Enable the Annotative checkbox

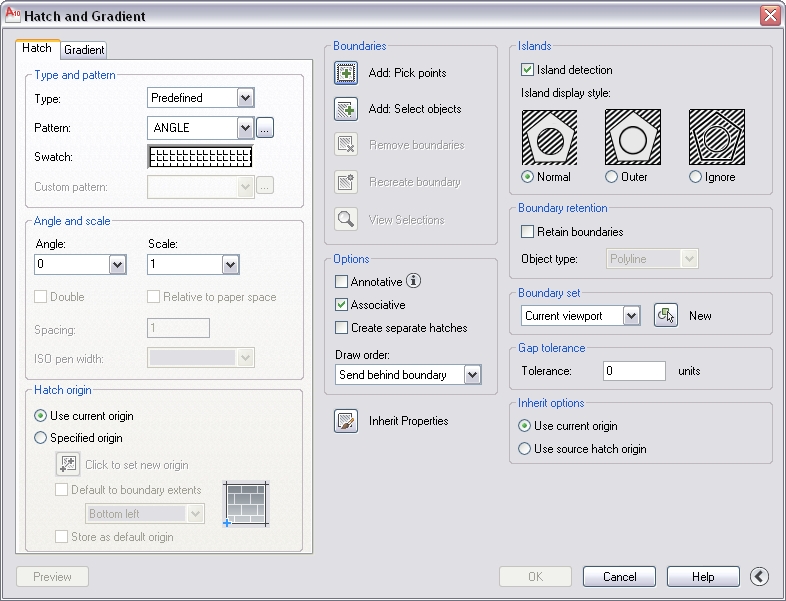tap(342, 282)
